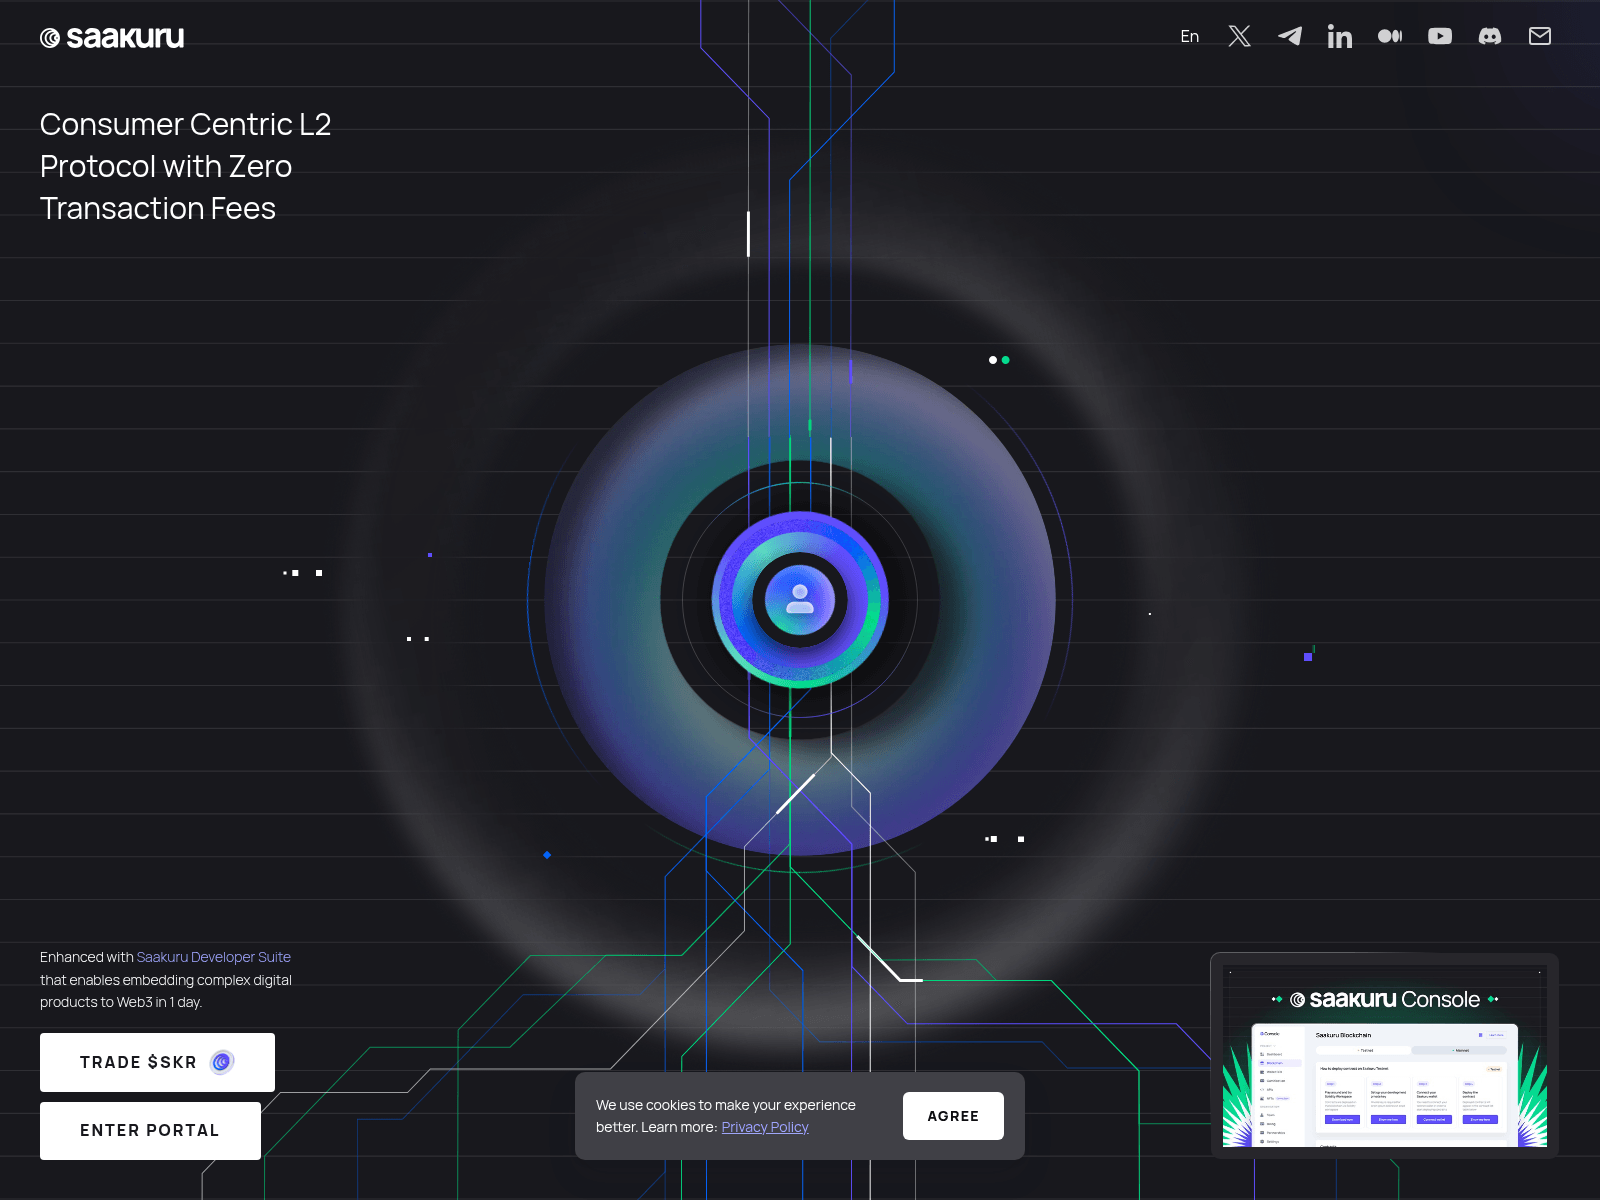Open the Saakuru Developer Suite link
The height and width of the screenshot is (1200, 1600).
pyautogui.click(x=214, y=957)
